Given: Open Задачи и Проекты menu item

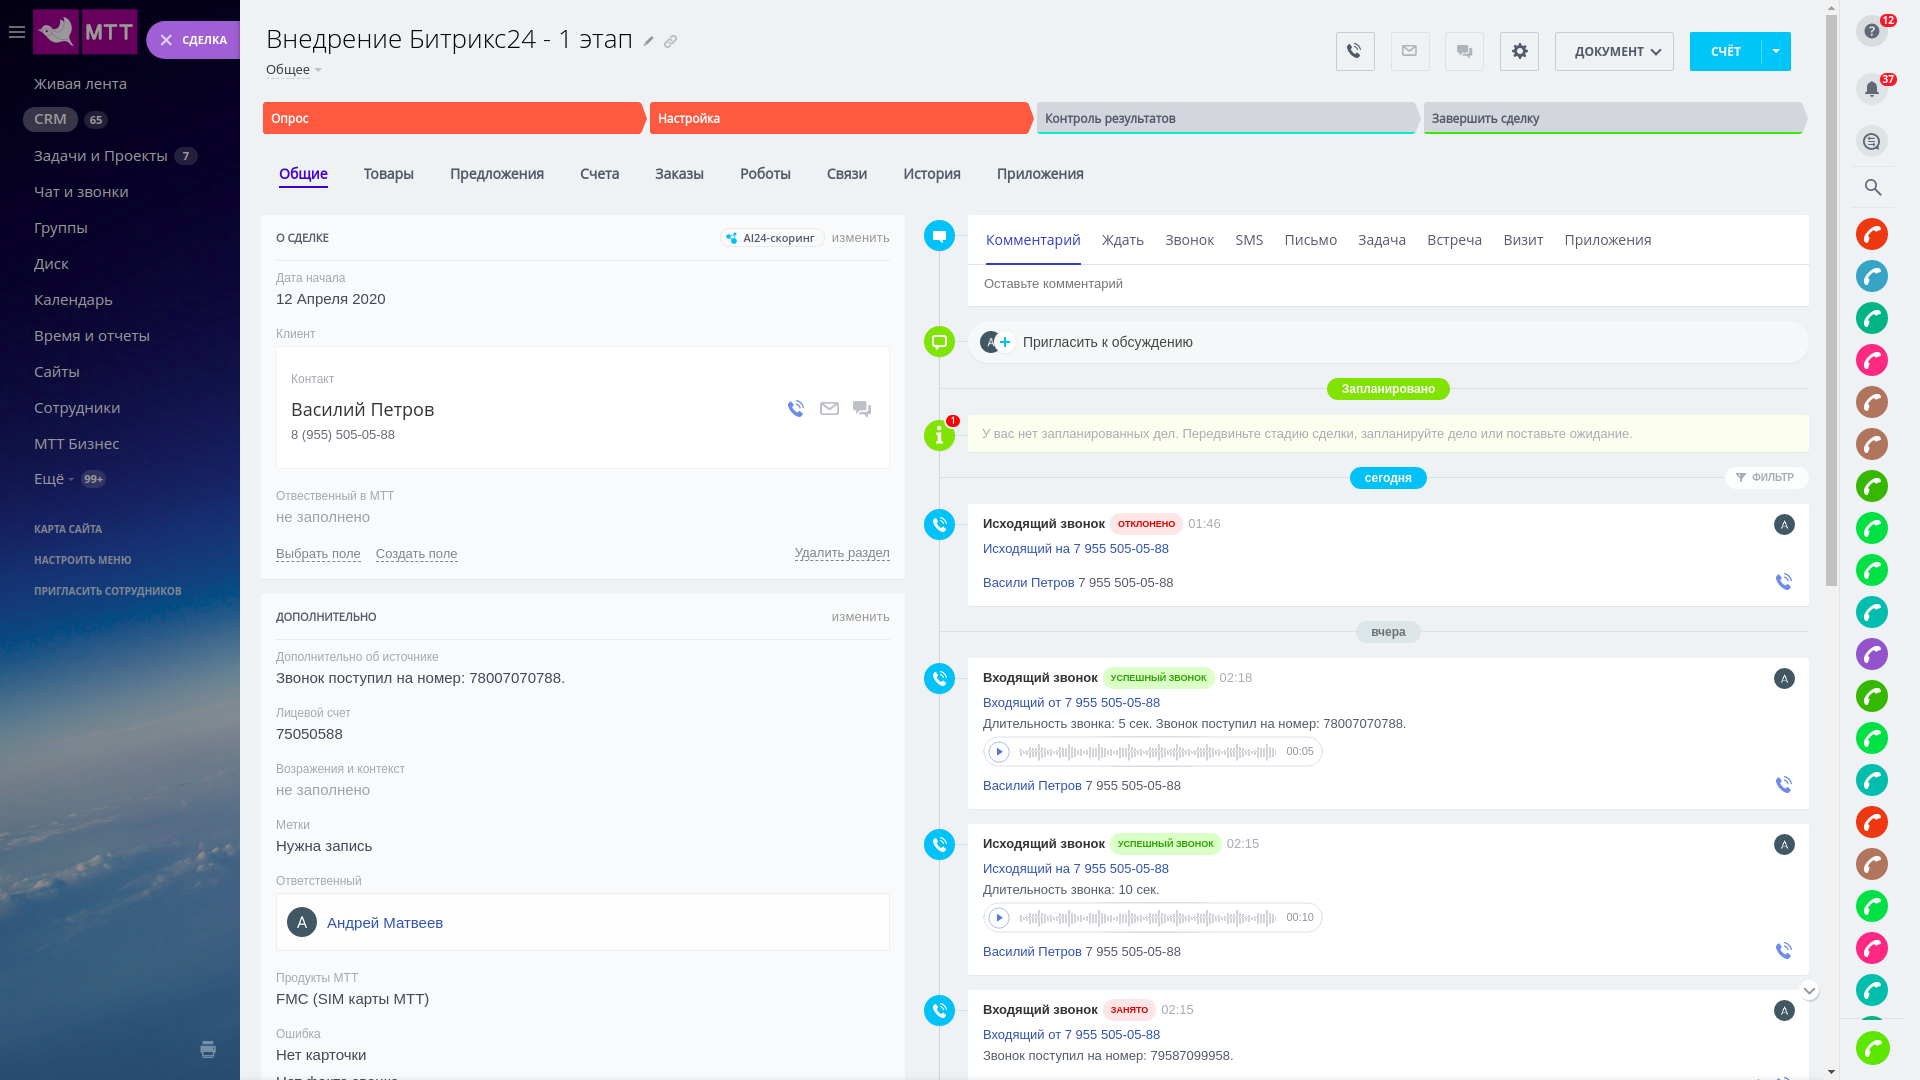Looking at the screenshot, I should tap(101, 156).
